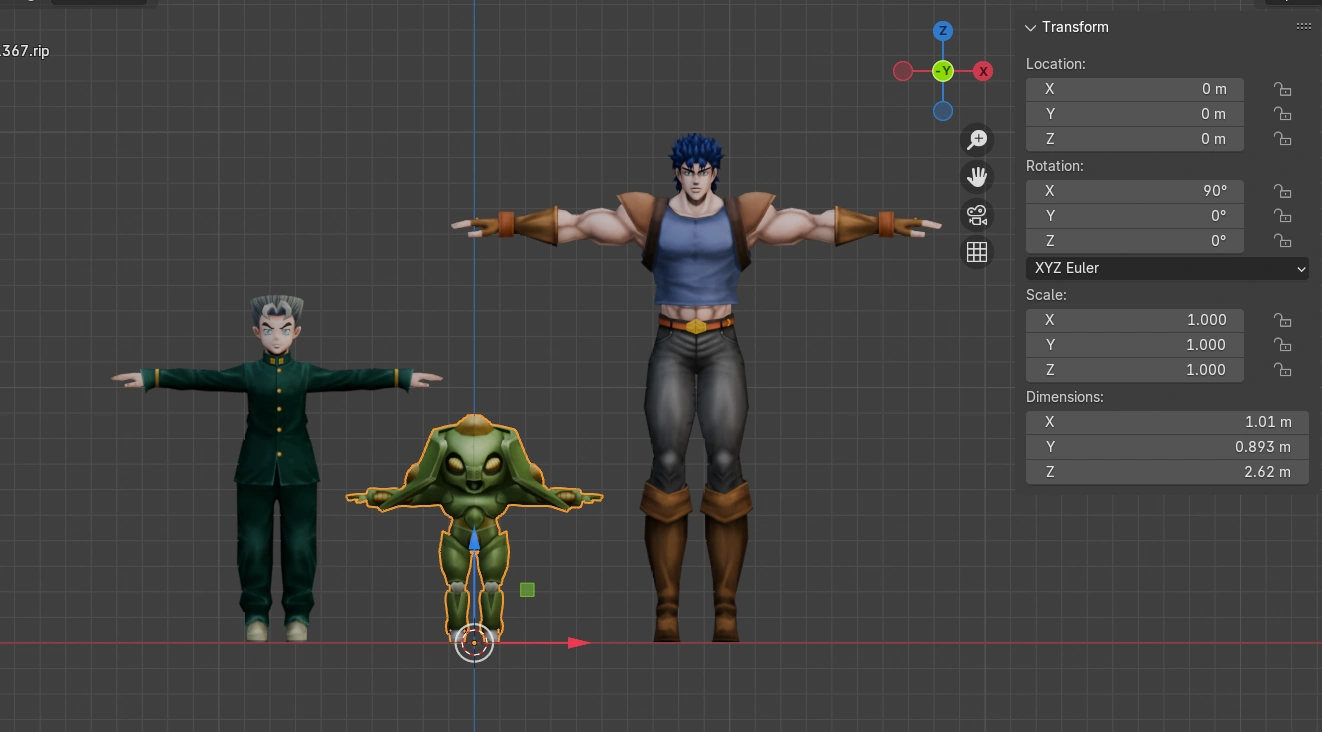Screen dimensions: 1322x732
Task: Toggle the camera view icon
Action: click(977, 215)
